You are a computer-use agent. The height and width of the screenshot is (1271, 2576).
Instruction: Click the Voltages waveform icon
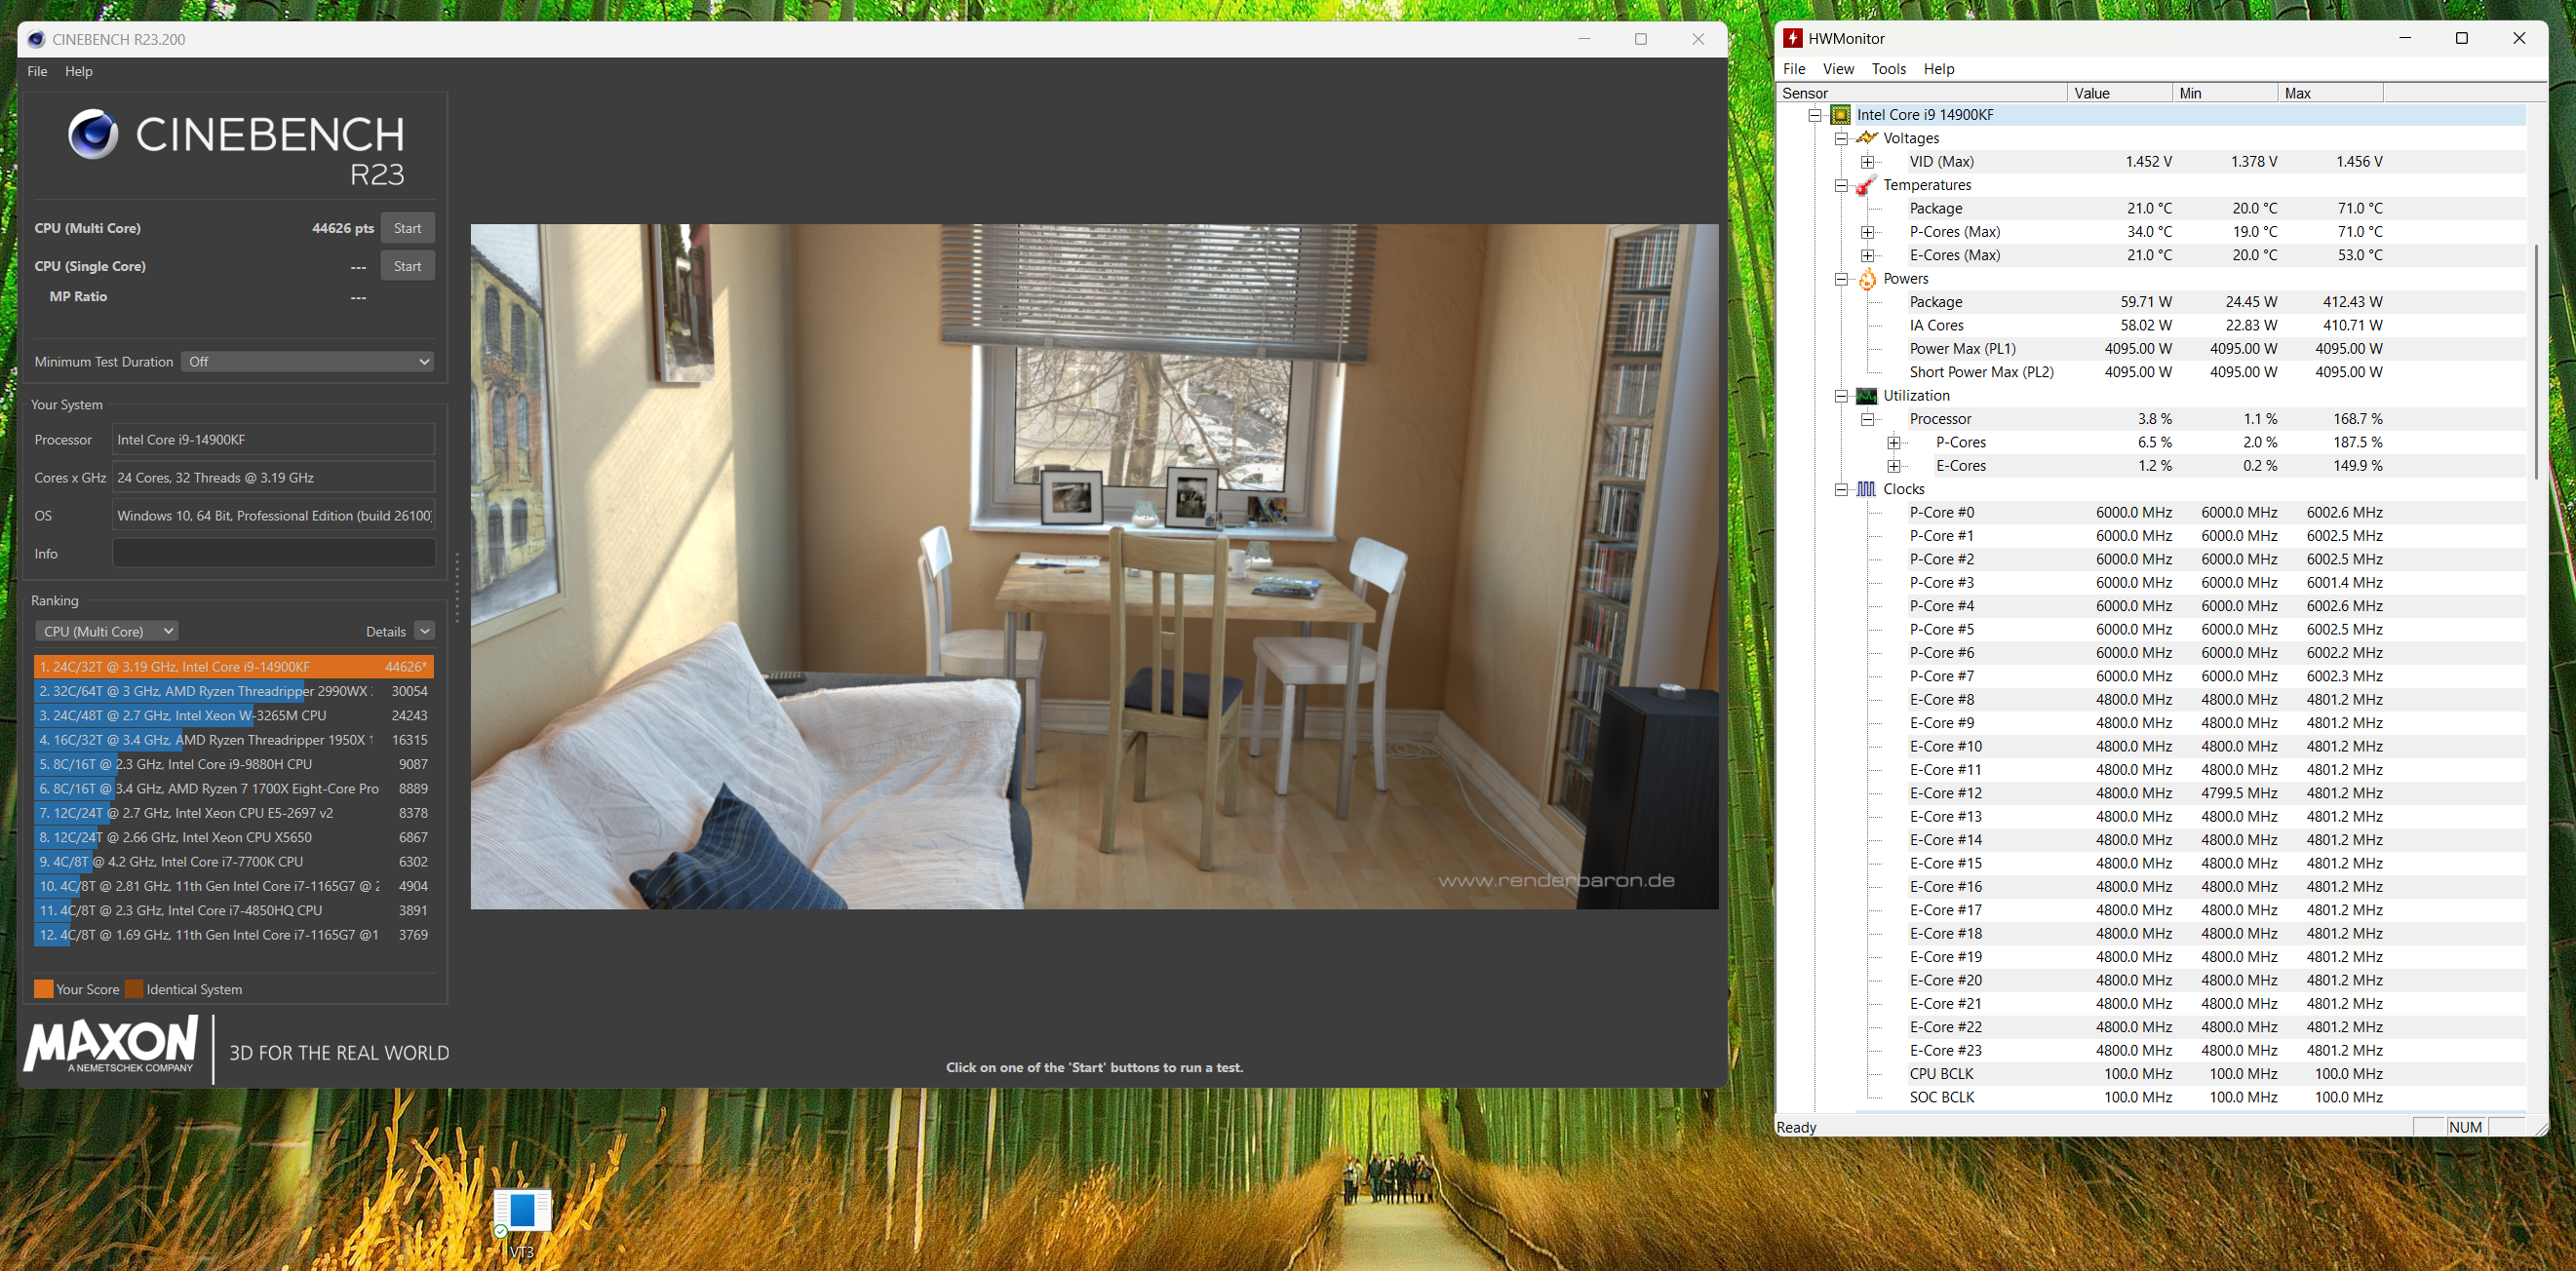[x=1866, y=138]
